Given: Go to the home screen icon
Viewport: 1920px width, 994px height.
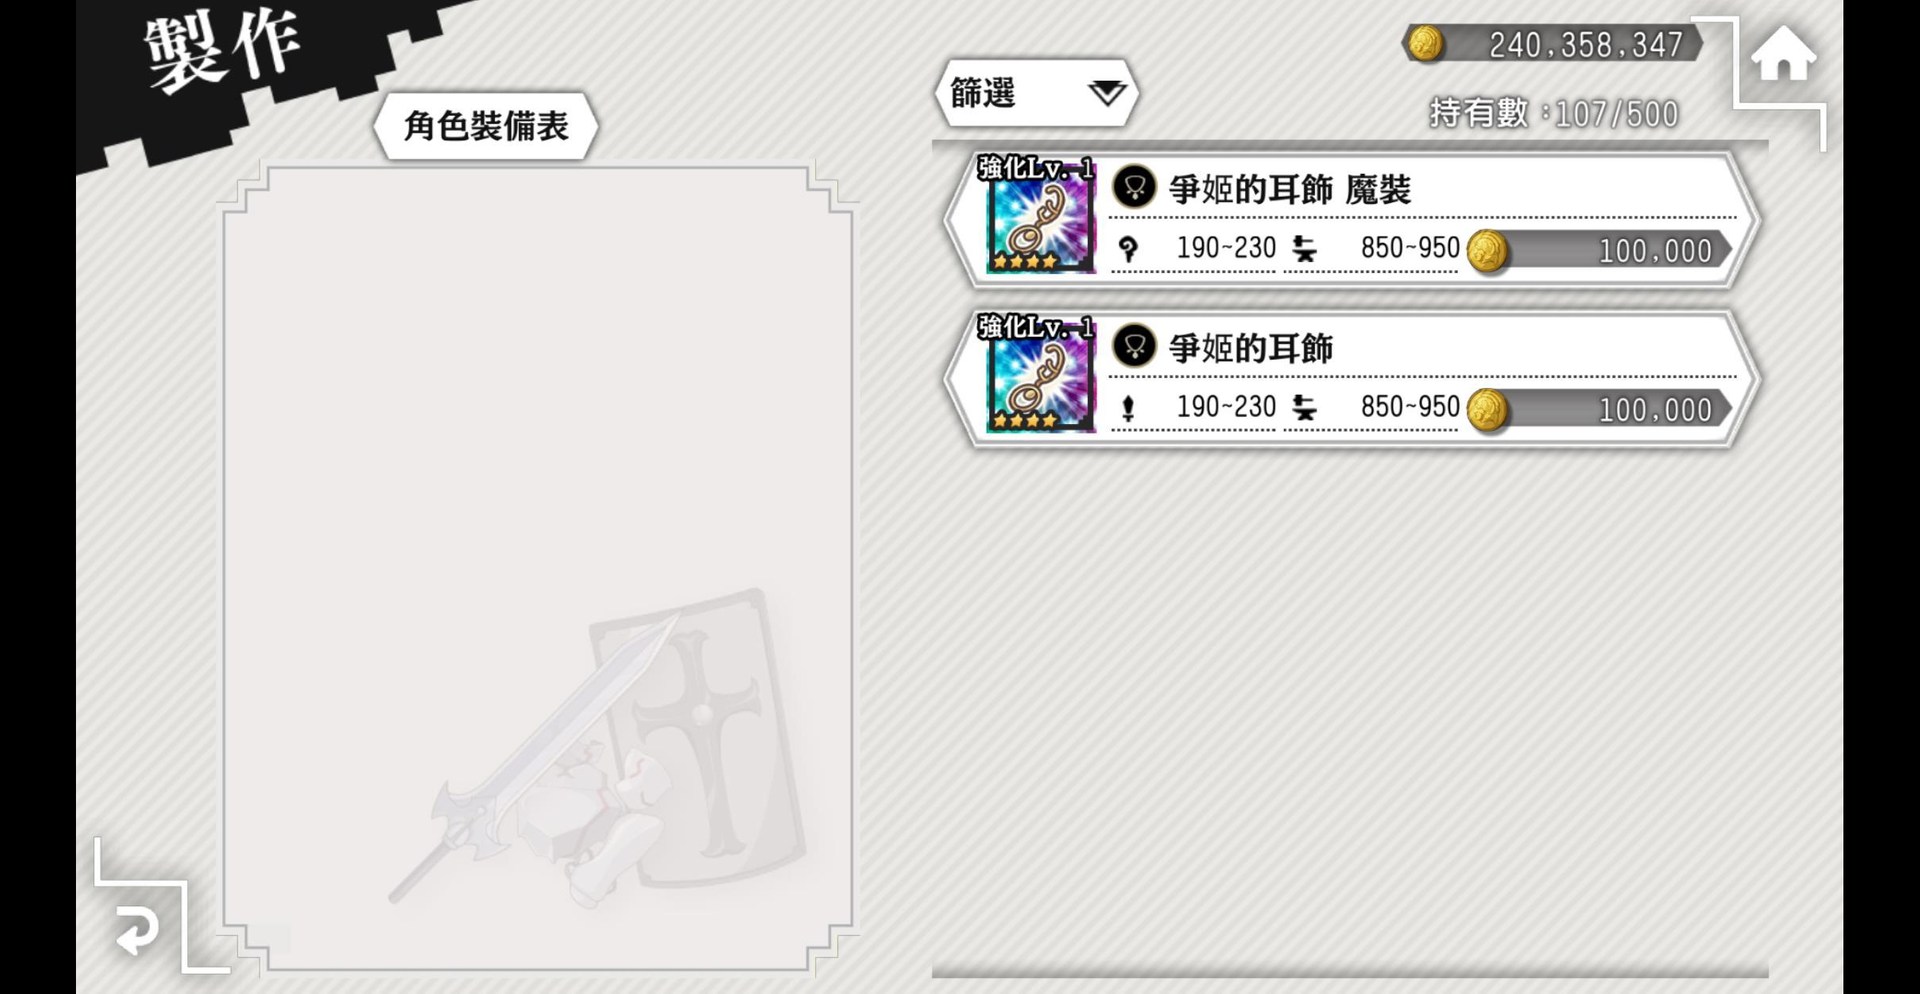Looking at the screenshot, I should click(x=1783, y=54).
